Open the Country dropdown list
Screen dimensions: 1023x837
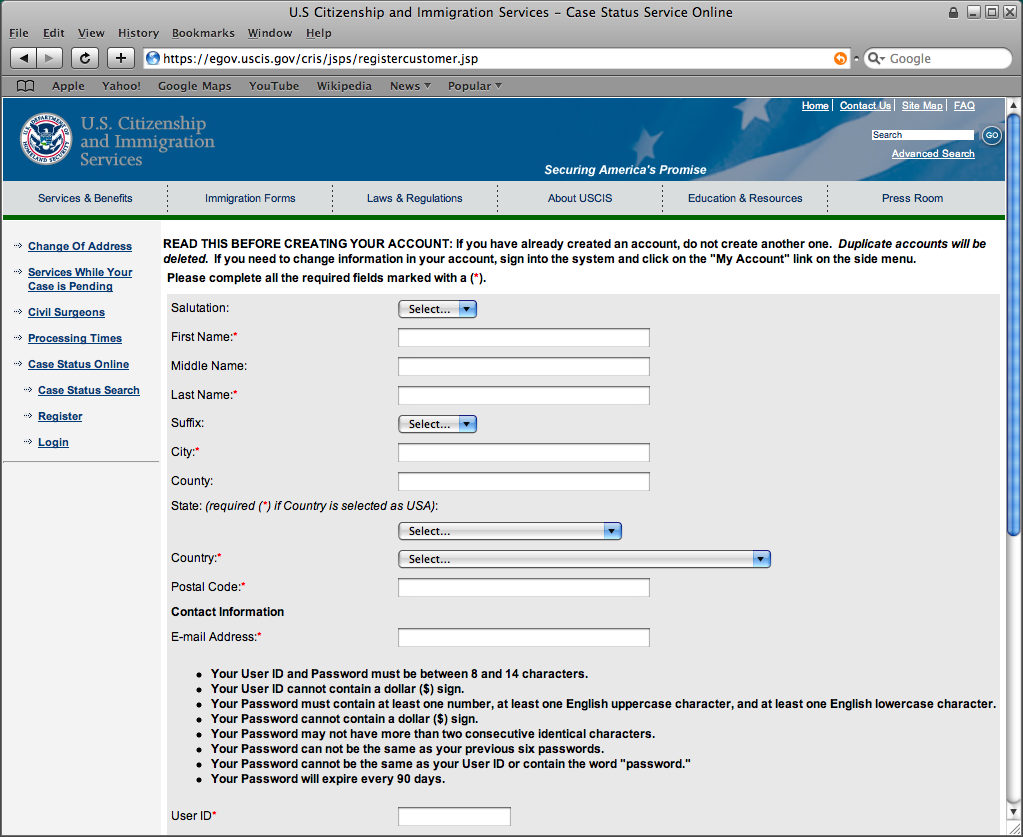pyautogui.click(x=584, y=559)
